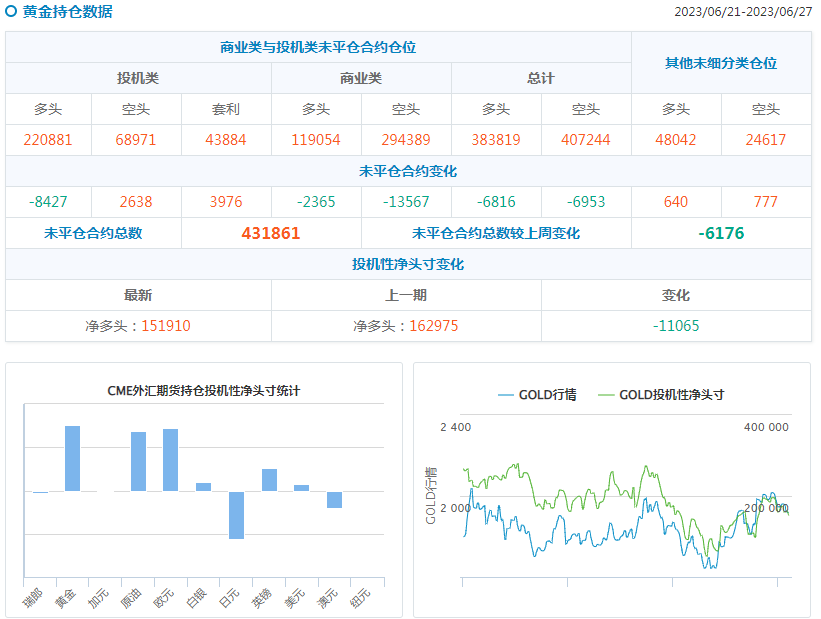Select the negative 日元 bar
The width and height of the screenshot is (821, 619).
click(236, 515)
